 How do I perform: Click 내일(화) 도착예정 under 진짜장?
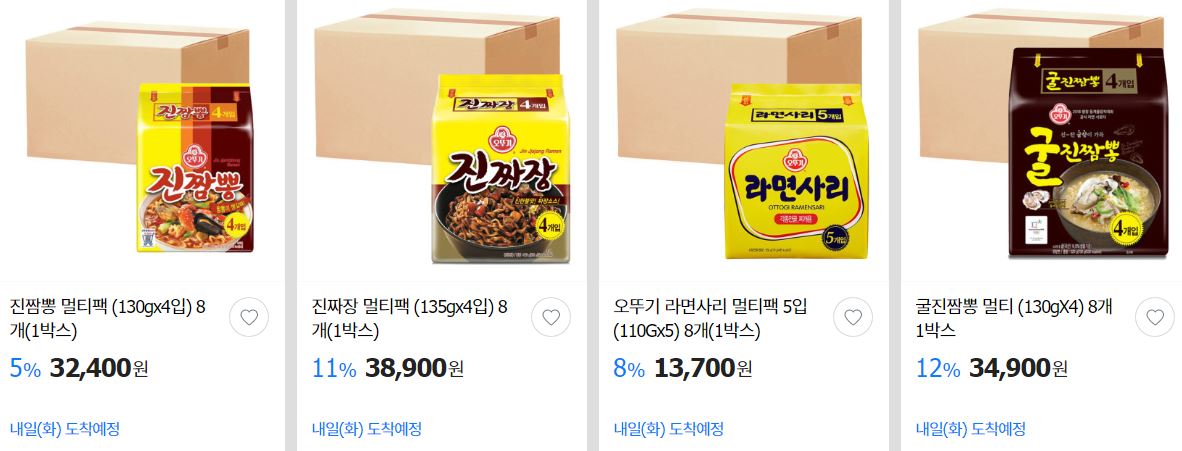click(367, 429)
